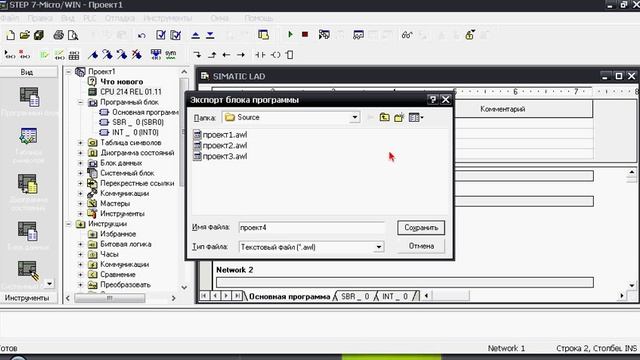This screenshot has width=640, height=360.
Task: Select file проект3.awl
Action: (220, 156)
